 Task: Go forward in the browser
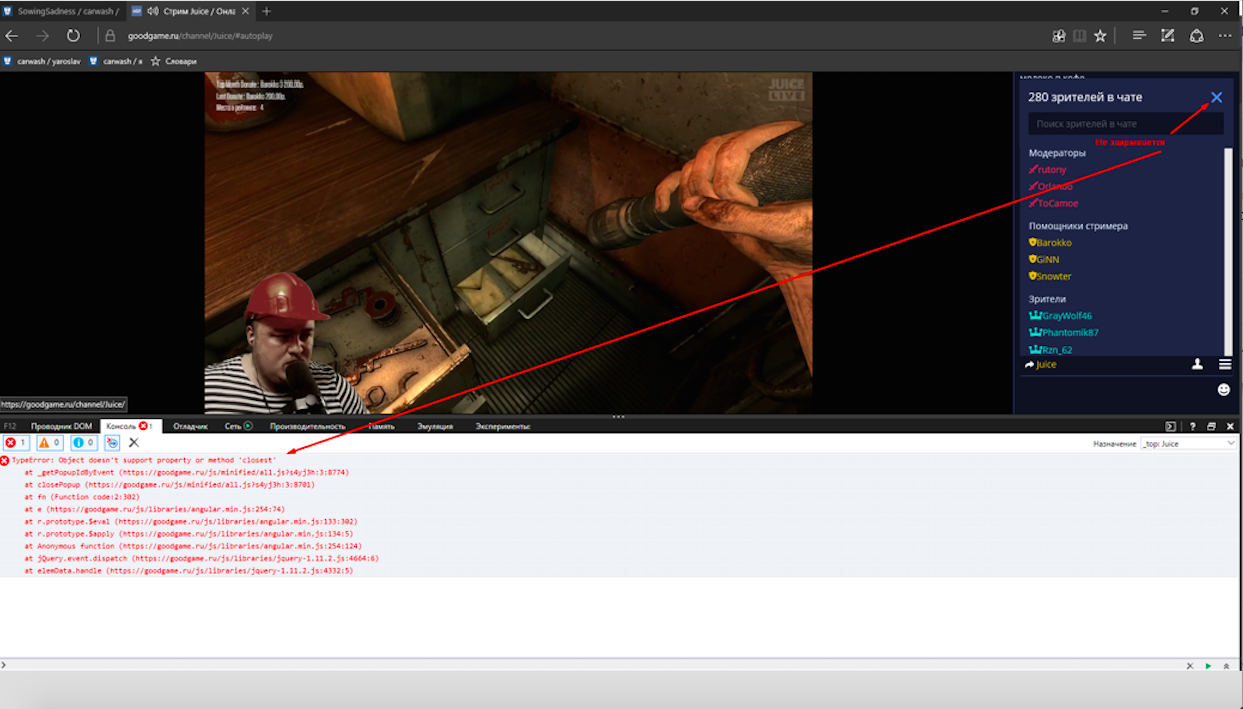tap(42, 36)
